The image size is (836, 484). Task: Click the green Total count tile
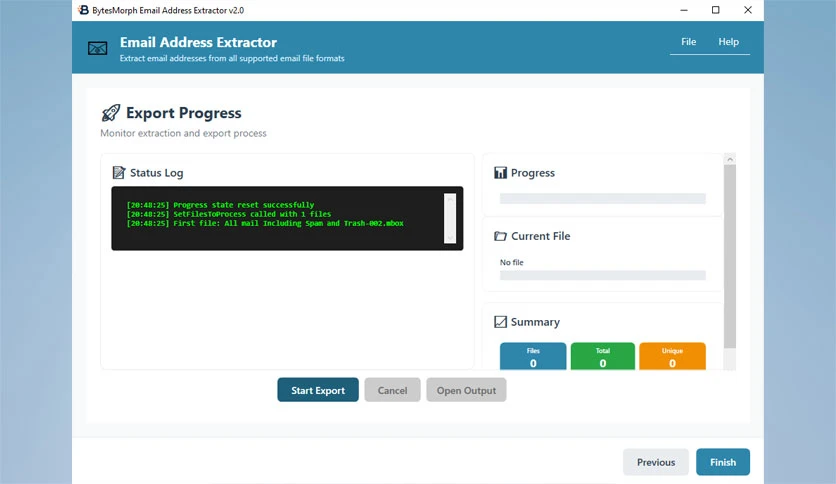click(x=602, y=357)
